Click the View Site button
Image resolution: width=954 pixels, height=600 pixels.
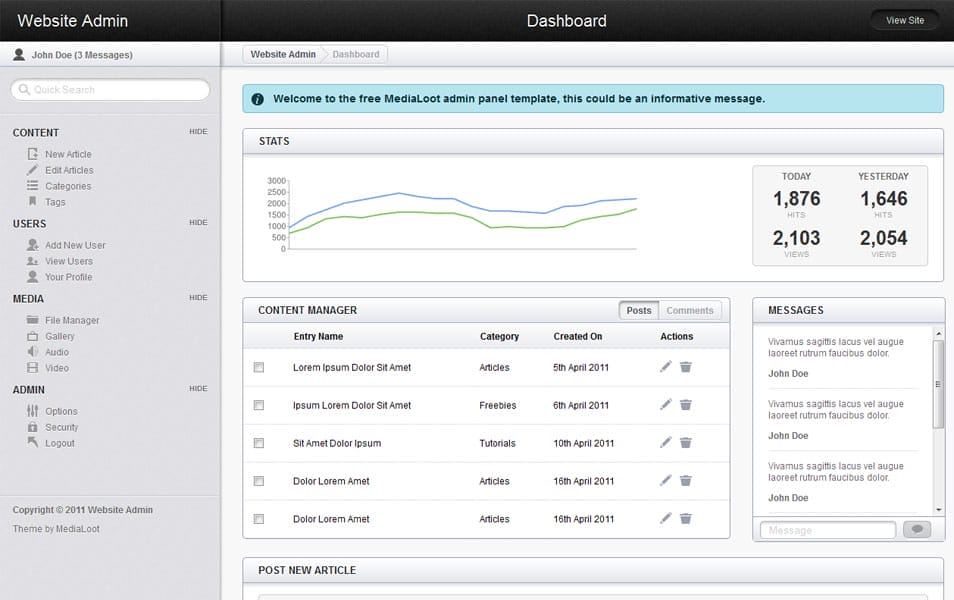click(903, 19)
